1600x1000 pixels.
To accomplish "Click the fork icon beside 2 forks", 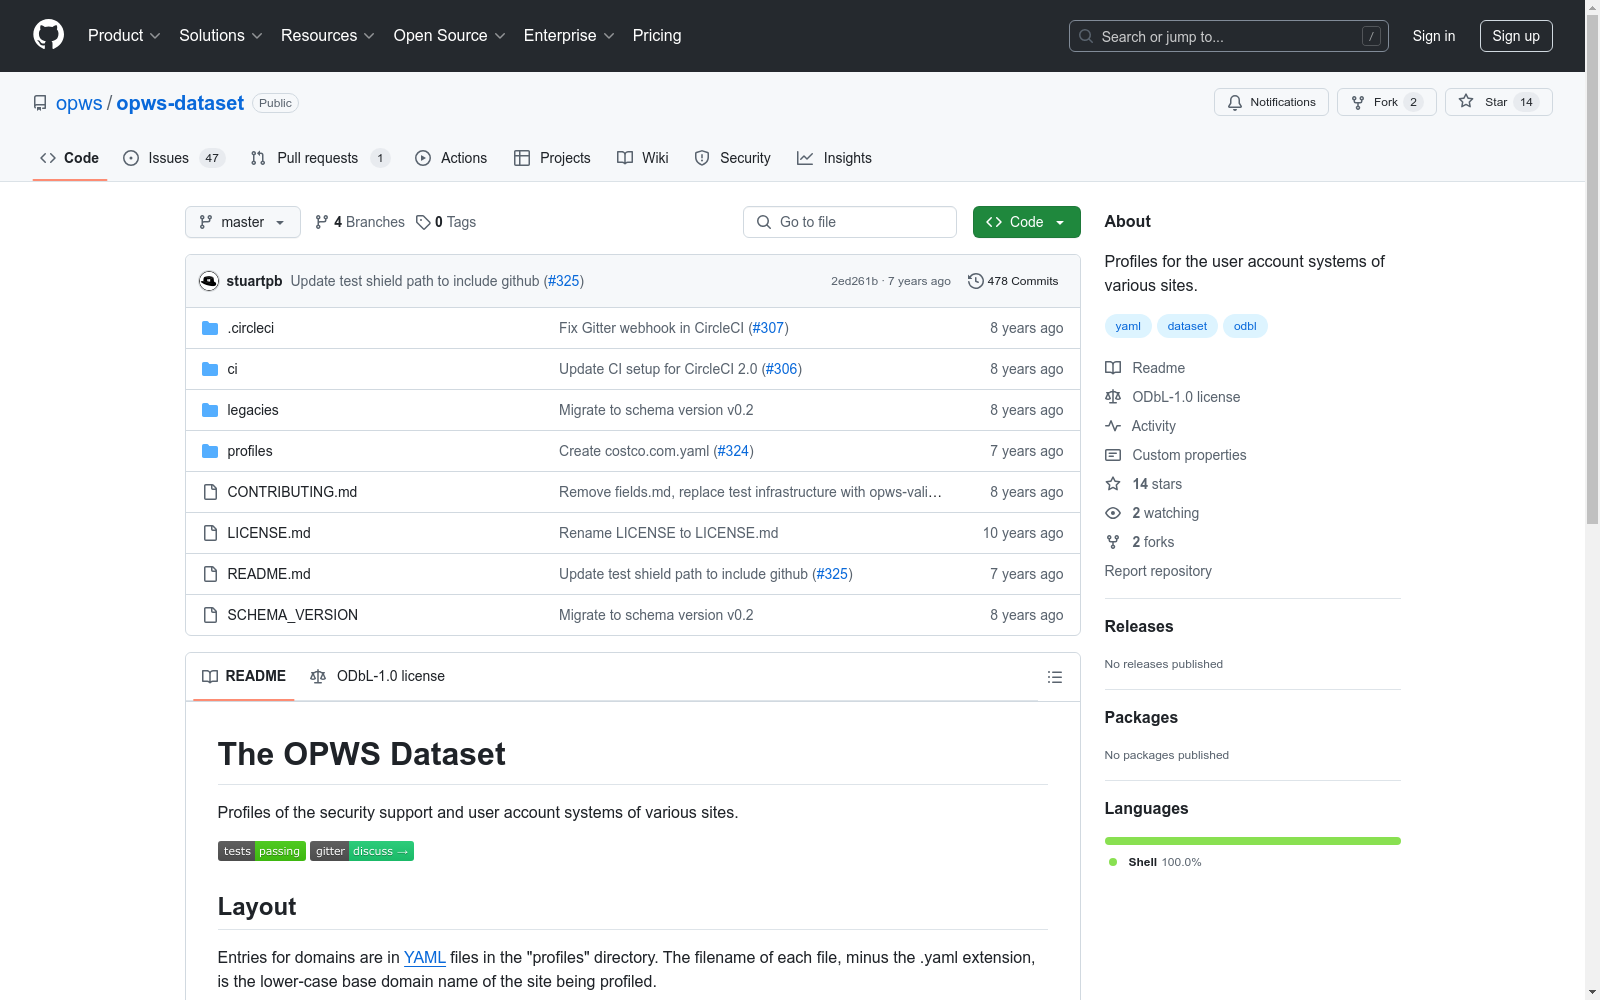I will tap(1113, 542).
